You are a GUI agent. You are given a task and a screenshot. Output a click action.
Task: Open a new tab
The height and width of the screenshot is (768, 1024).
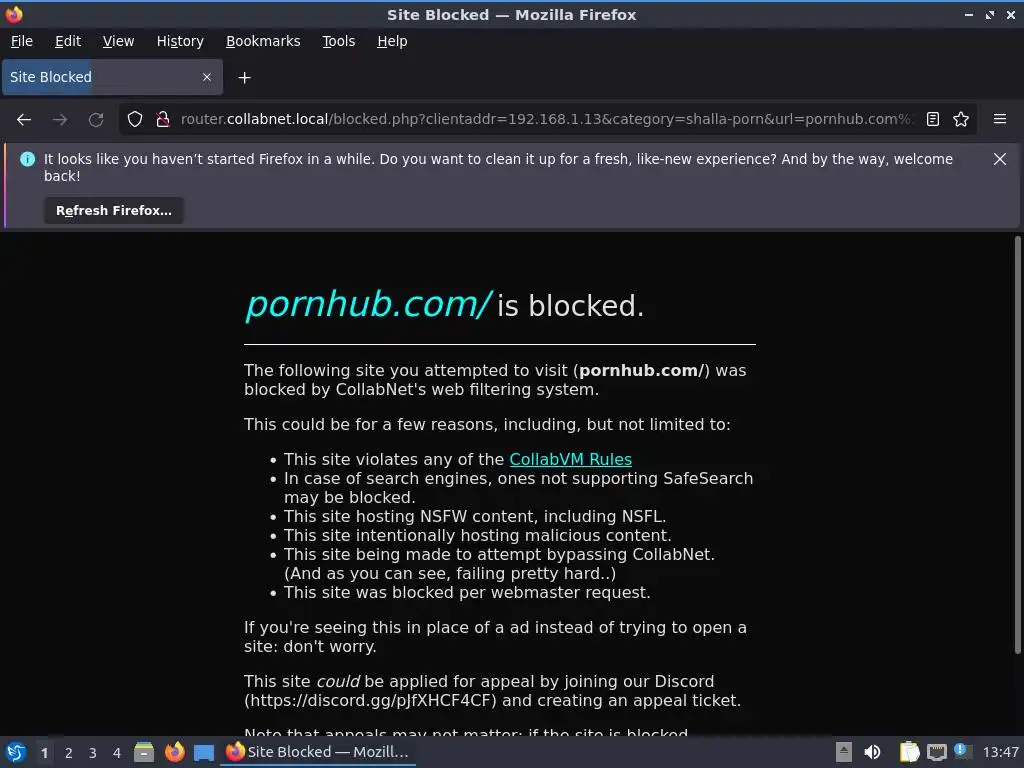tap(244, 78)
